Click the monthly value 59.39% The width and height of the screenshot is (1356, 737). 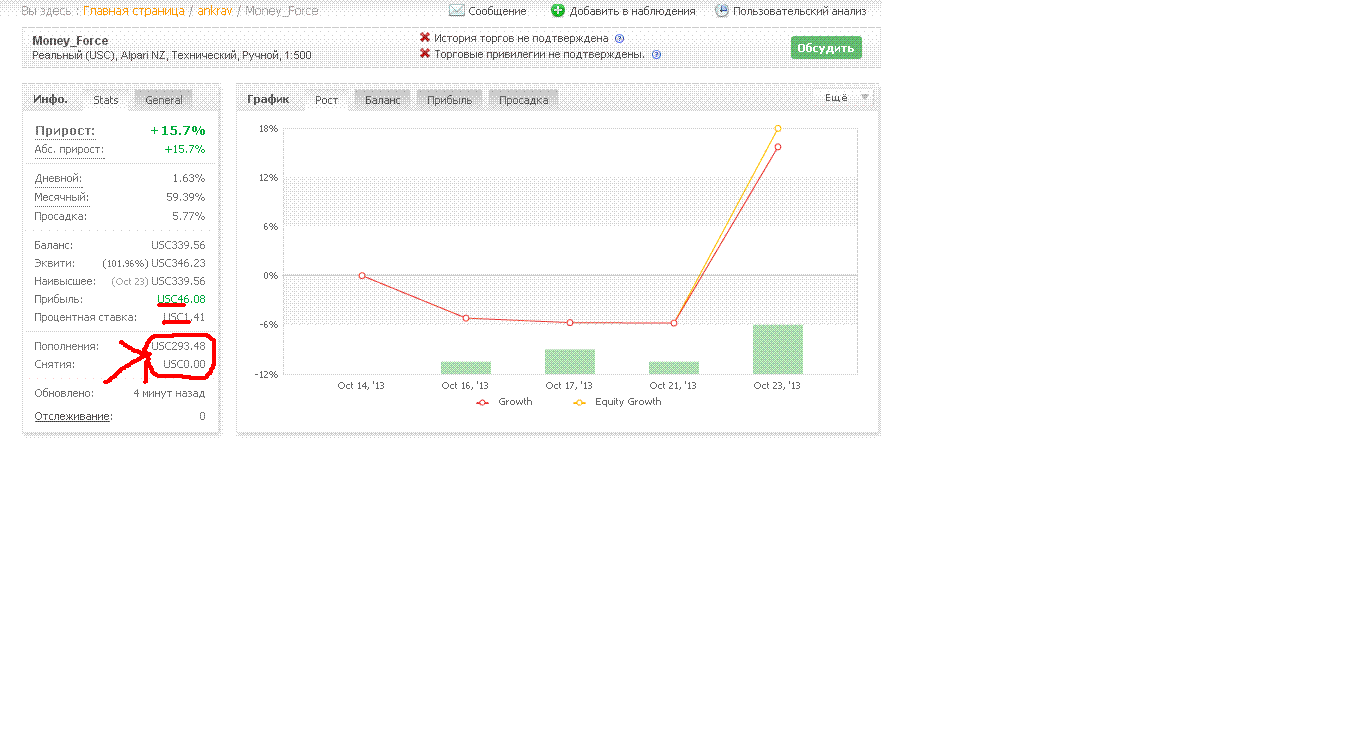point(186,197)
